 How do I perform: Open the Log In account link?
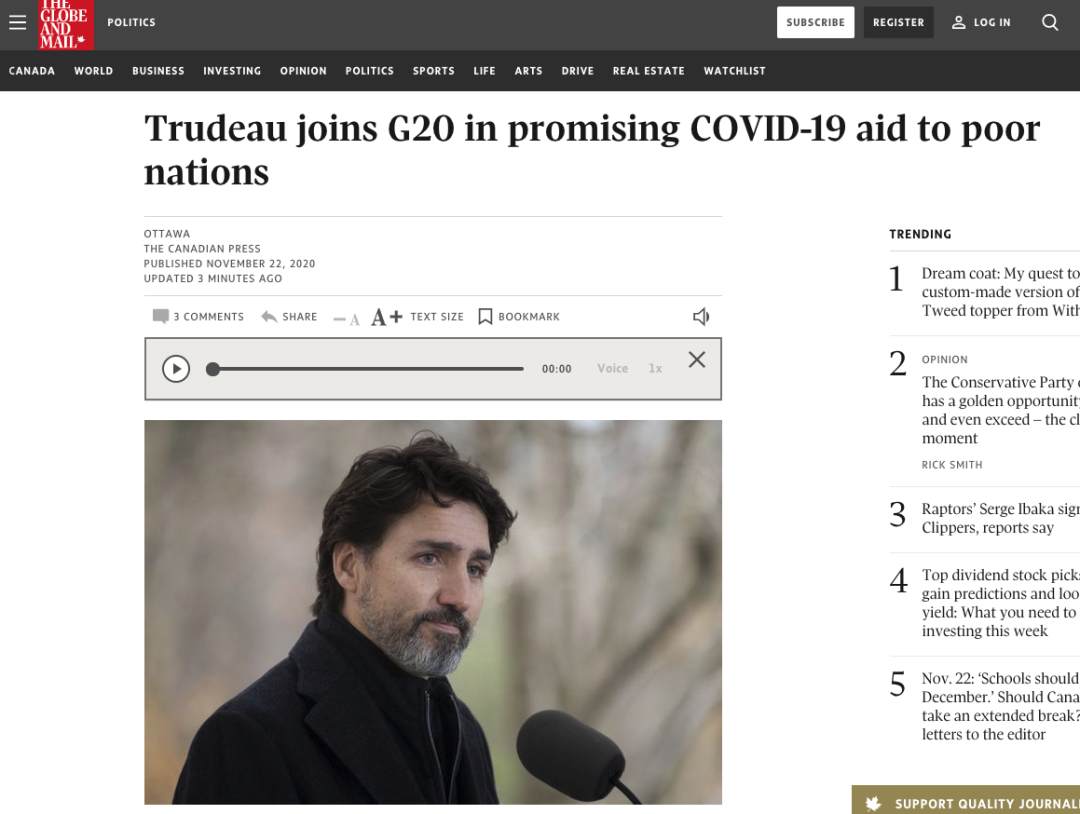982,22
